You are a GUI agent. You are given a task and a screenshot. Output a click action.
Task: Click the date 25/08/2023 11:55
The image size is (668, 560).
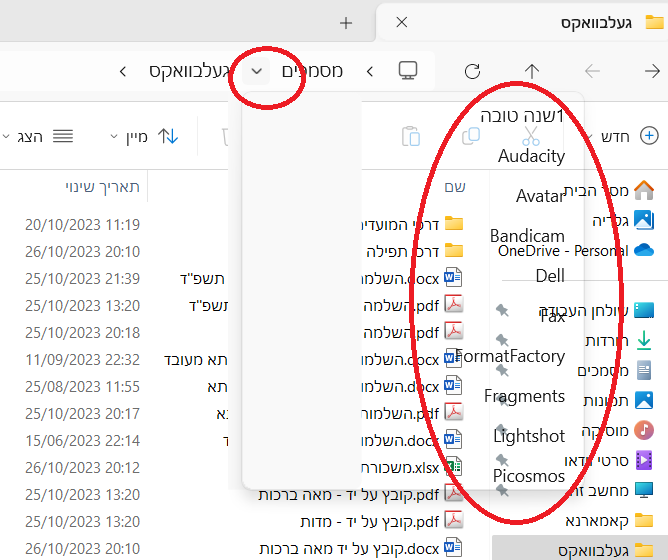(x=82, y=387)
